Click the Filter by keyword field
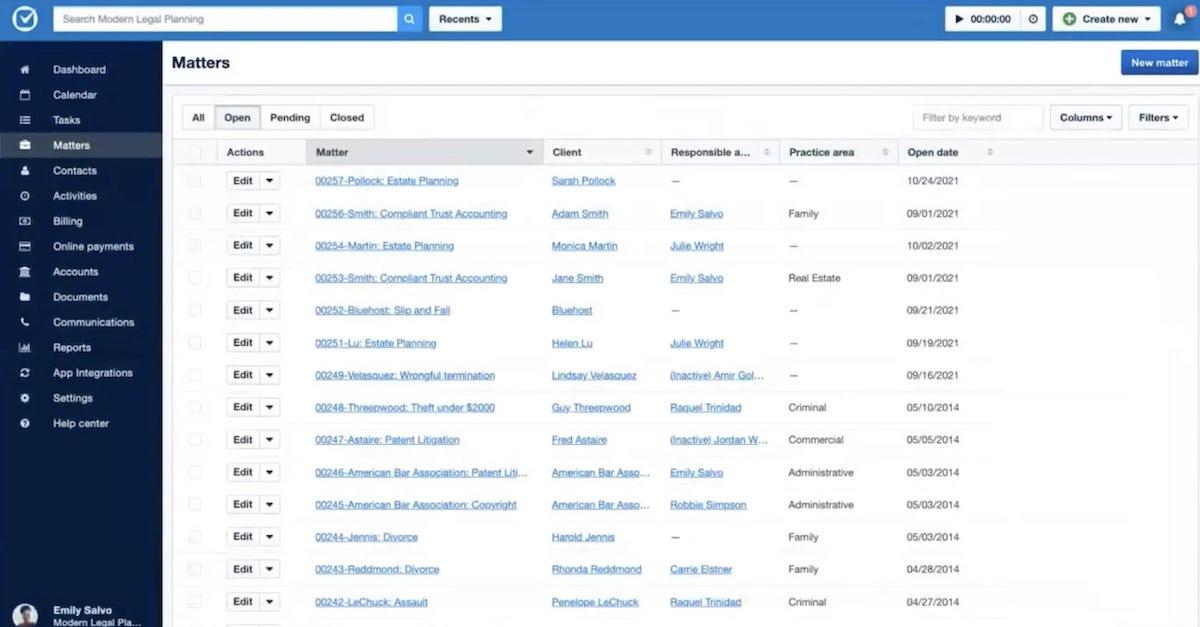Viewport: 1200px width, 627px height. click(x=977, y=118)
